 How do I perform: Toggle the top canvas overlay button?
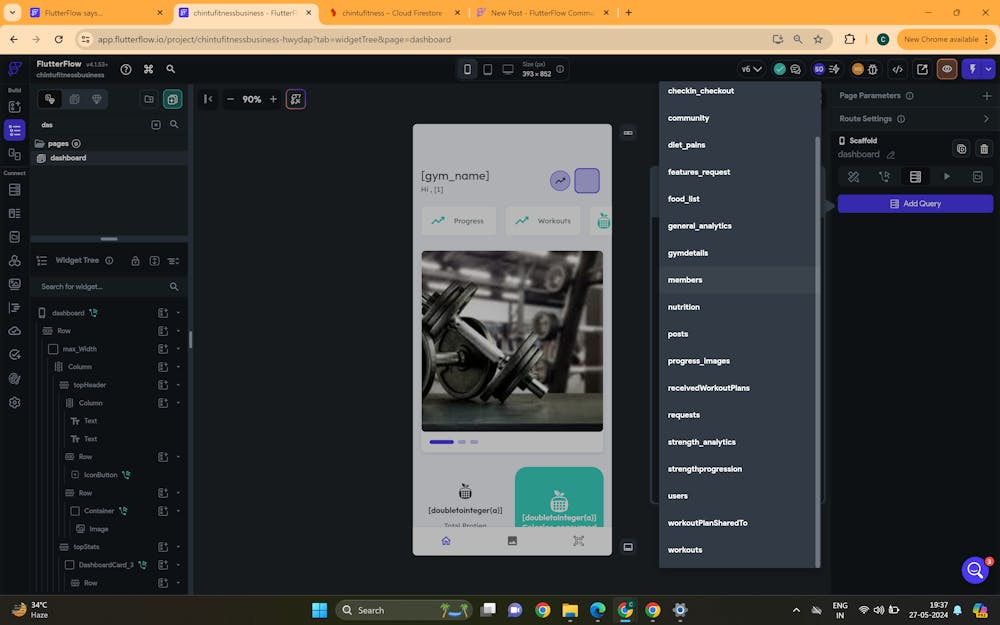click(x=628, y=133)
